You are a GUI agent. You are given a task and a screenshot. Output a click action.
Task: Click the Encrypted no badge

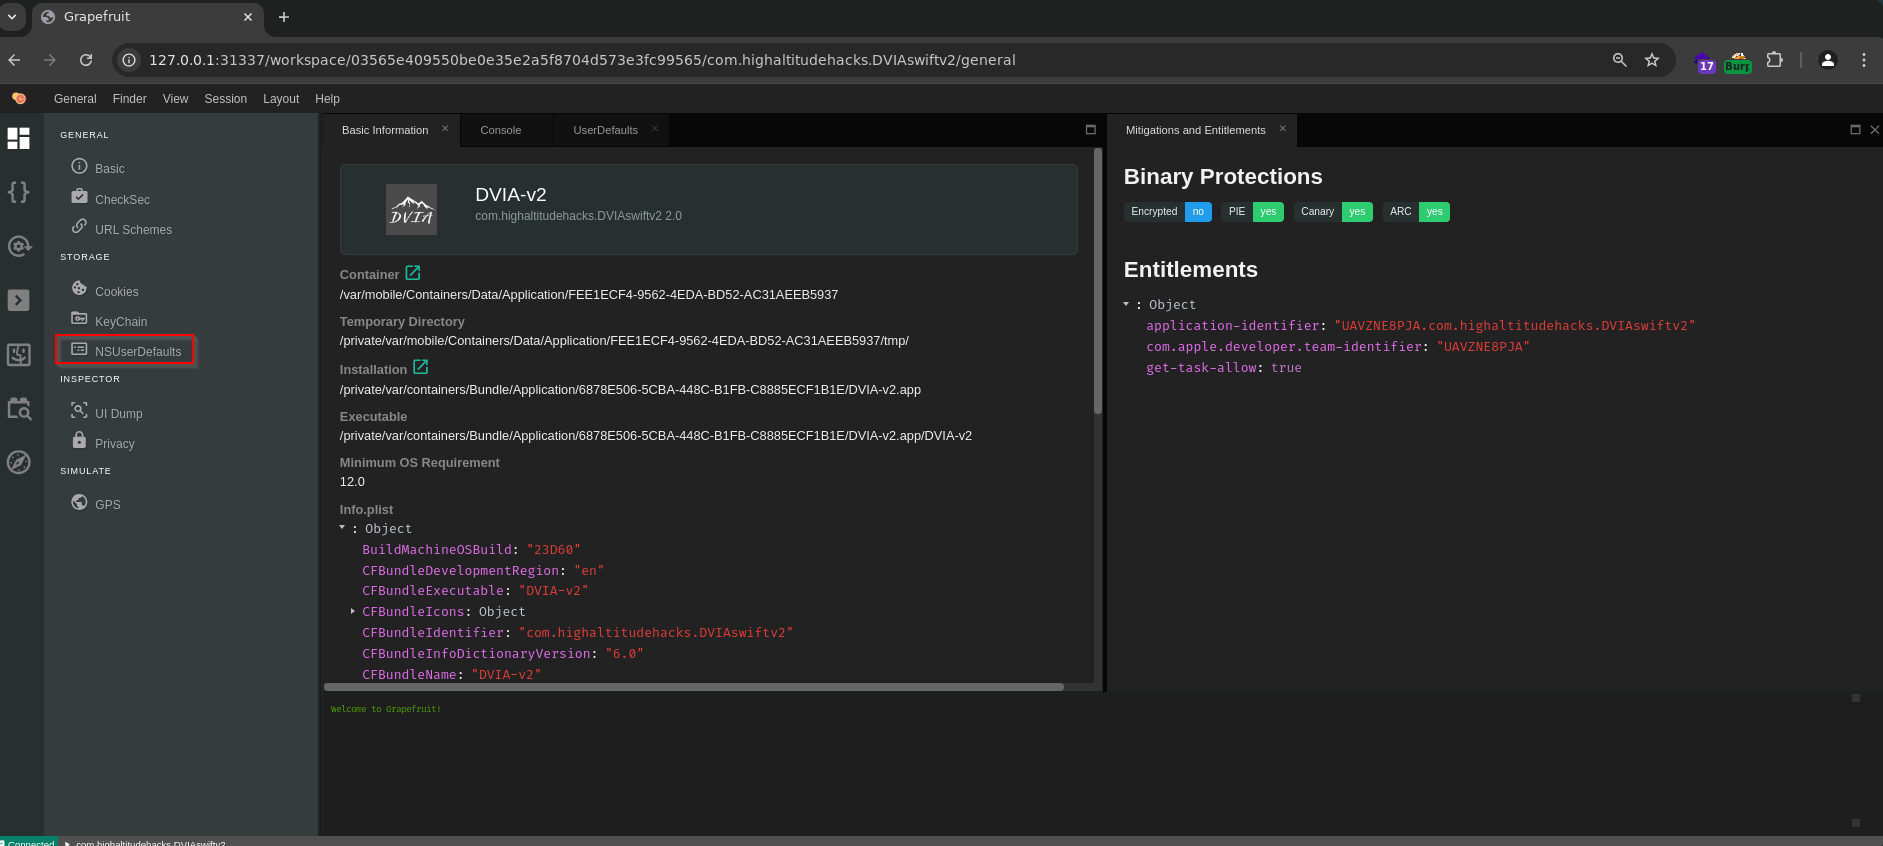[1168, 211]
